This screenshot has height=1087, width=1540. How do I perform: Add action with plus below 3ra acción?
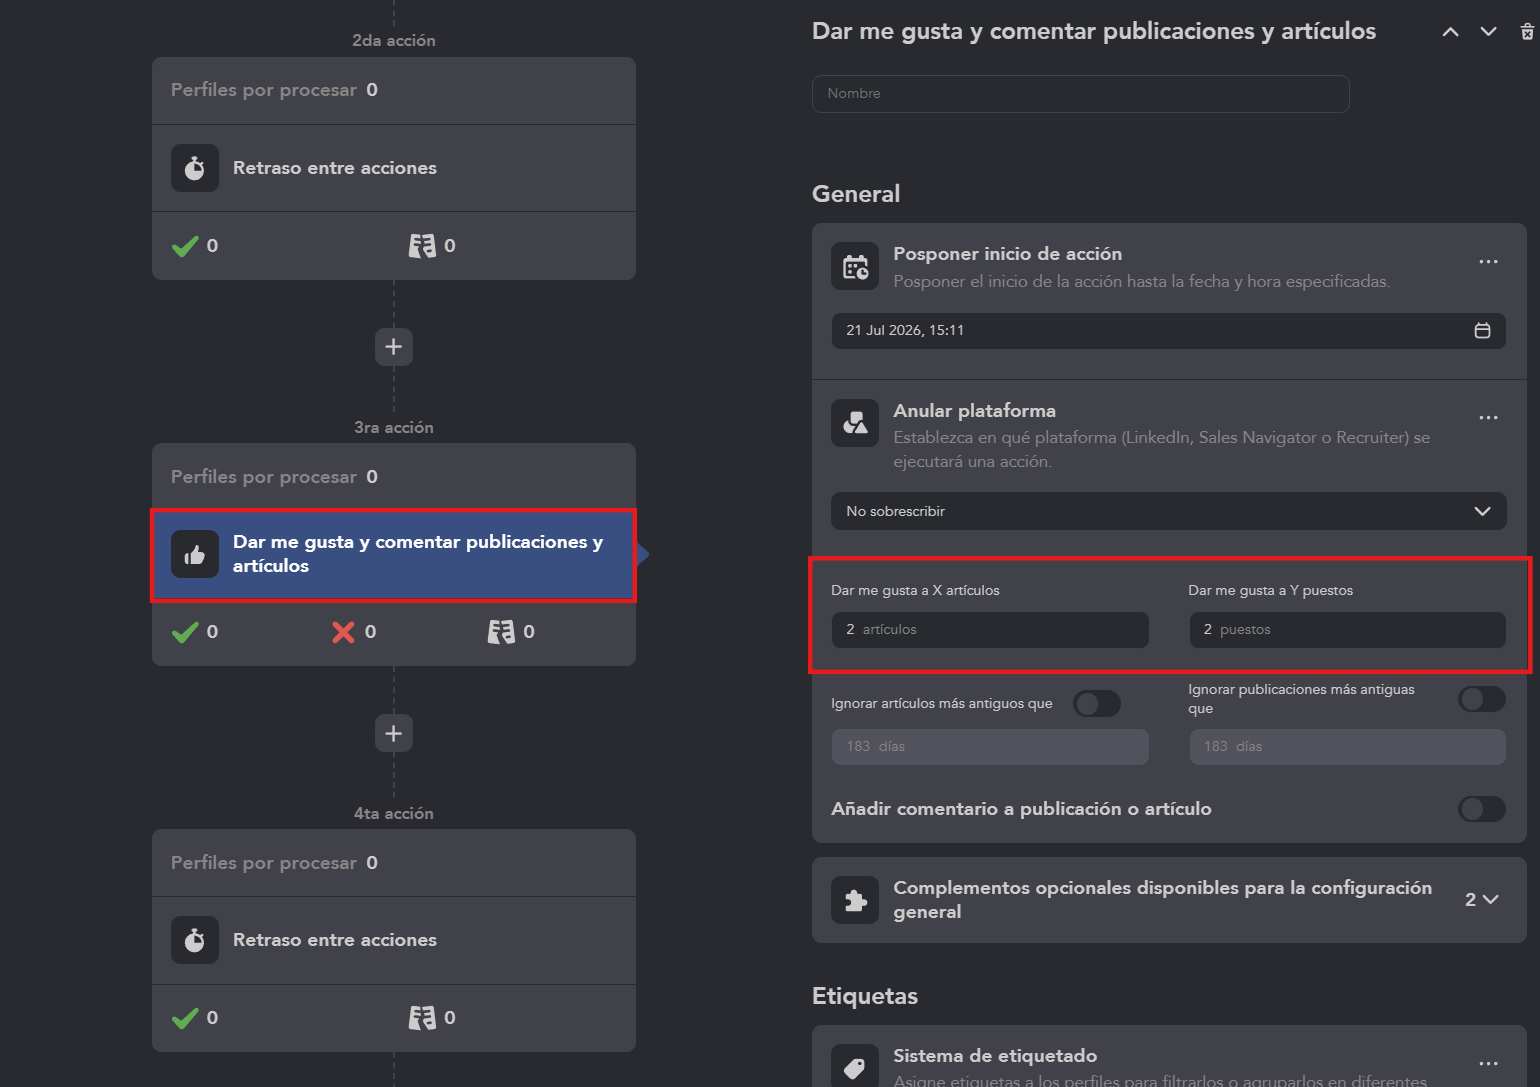click(394, 733)
